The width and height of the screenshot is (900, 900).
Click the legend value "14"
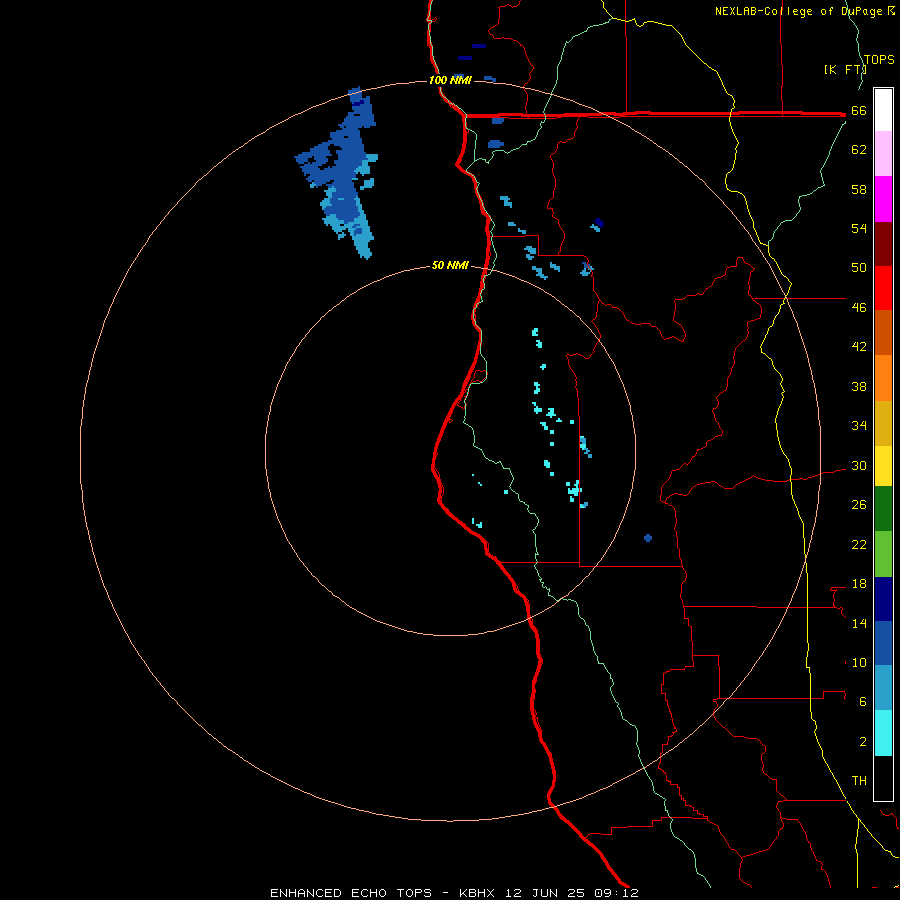pyautogui.click(x=859, y=623)
